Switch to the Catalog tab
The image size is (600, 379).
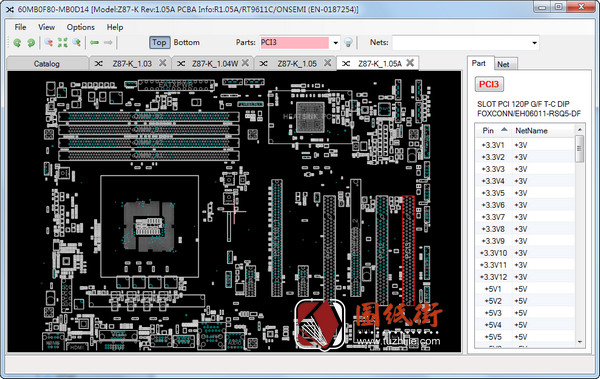(47, 64)
